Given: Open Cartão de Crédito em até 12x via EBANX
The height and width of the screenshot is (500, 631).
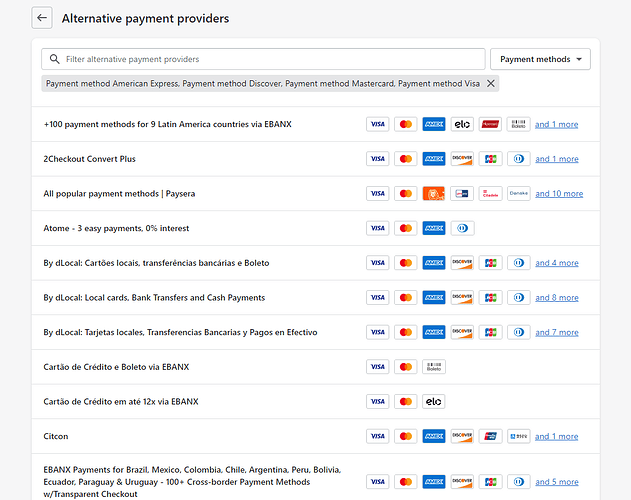Looking at the screenshot, I should click(x=121, y=402).
